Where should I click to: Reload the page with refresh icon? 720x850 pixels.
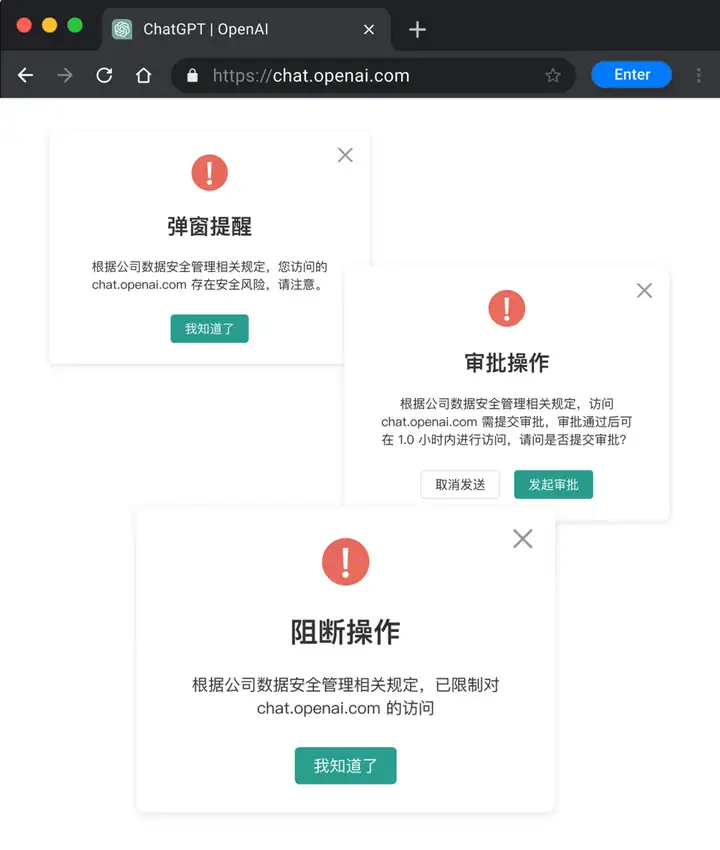pyautogui.click(x=104, y=75)
